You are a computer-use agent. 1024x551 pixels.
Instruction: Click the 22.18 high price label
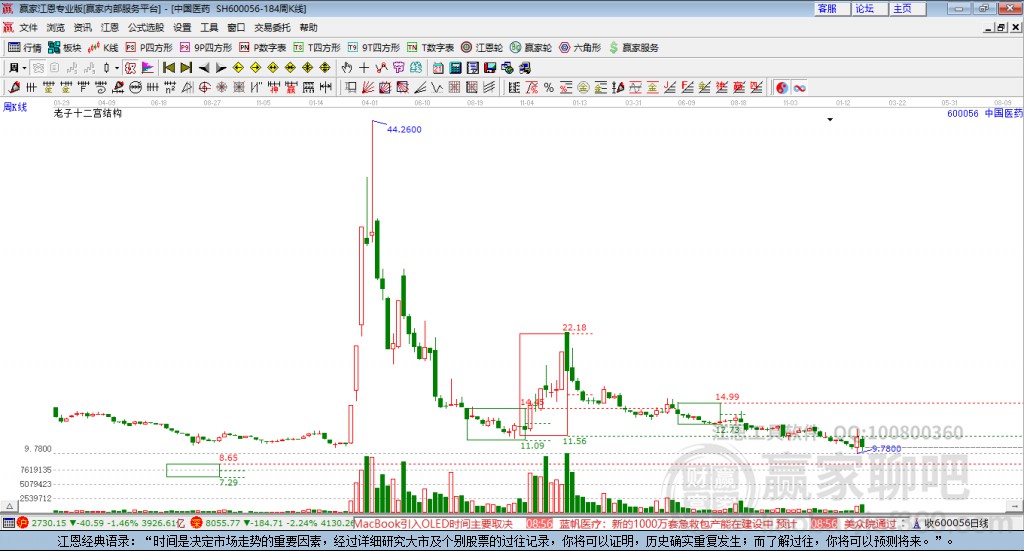click(575, 328)
